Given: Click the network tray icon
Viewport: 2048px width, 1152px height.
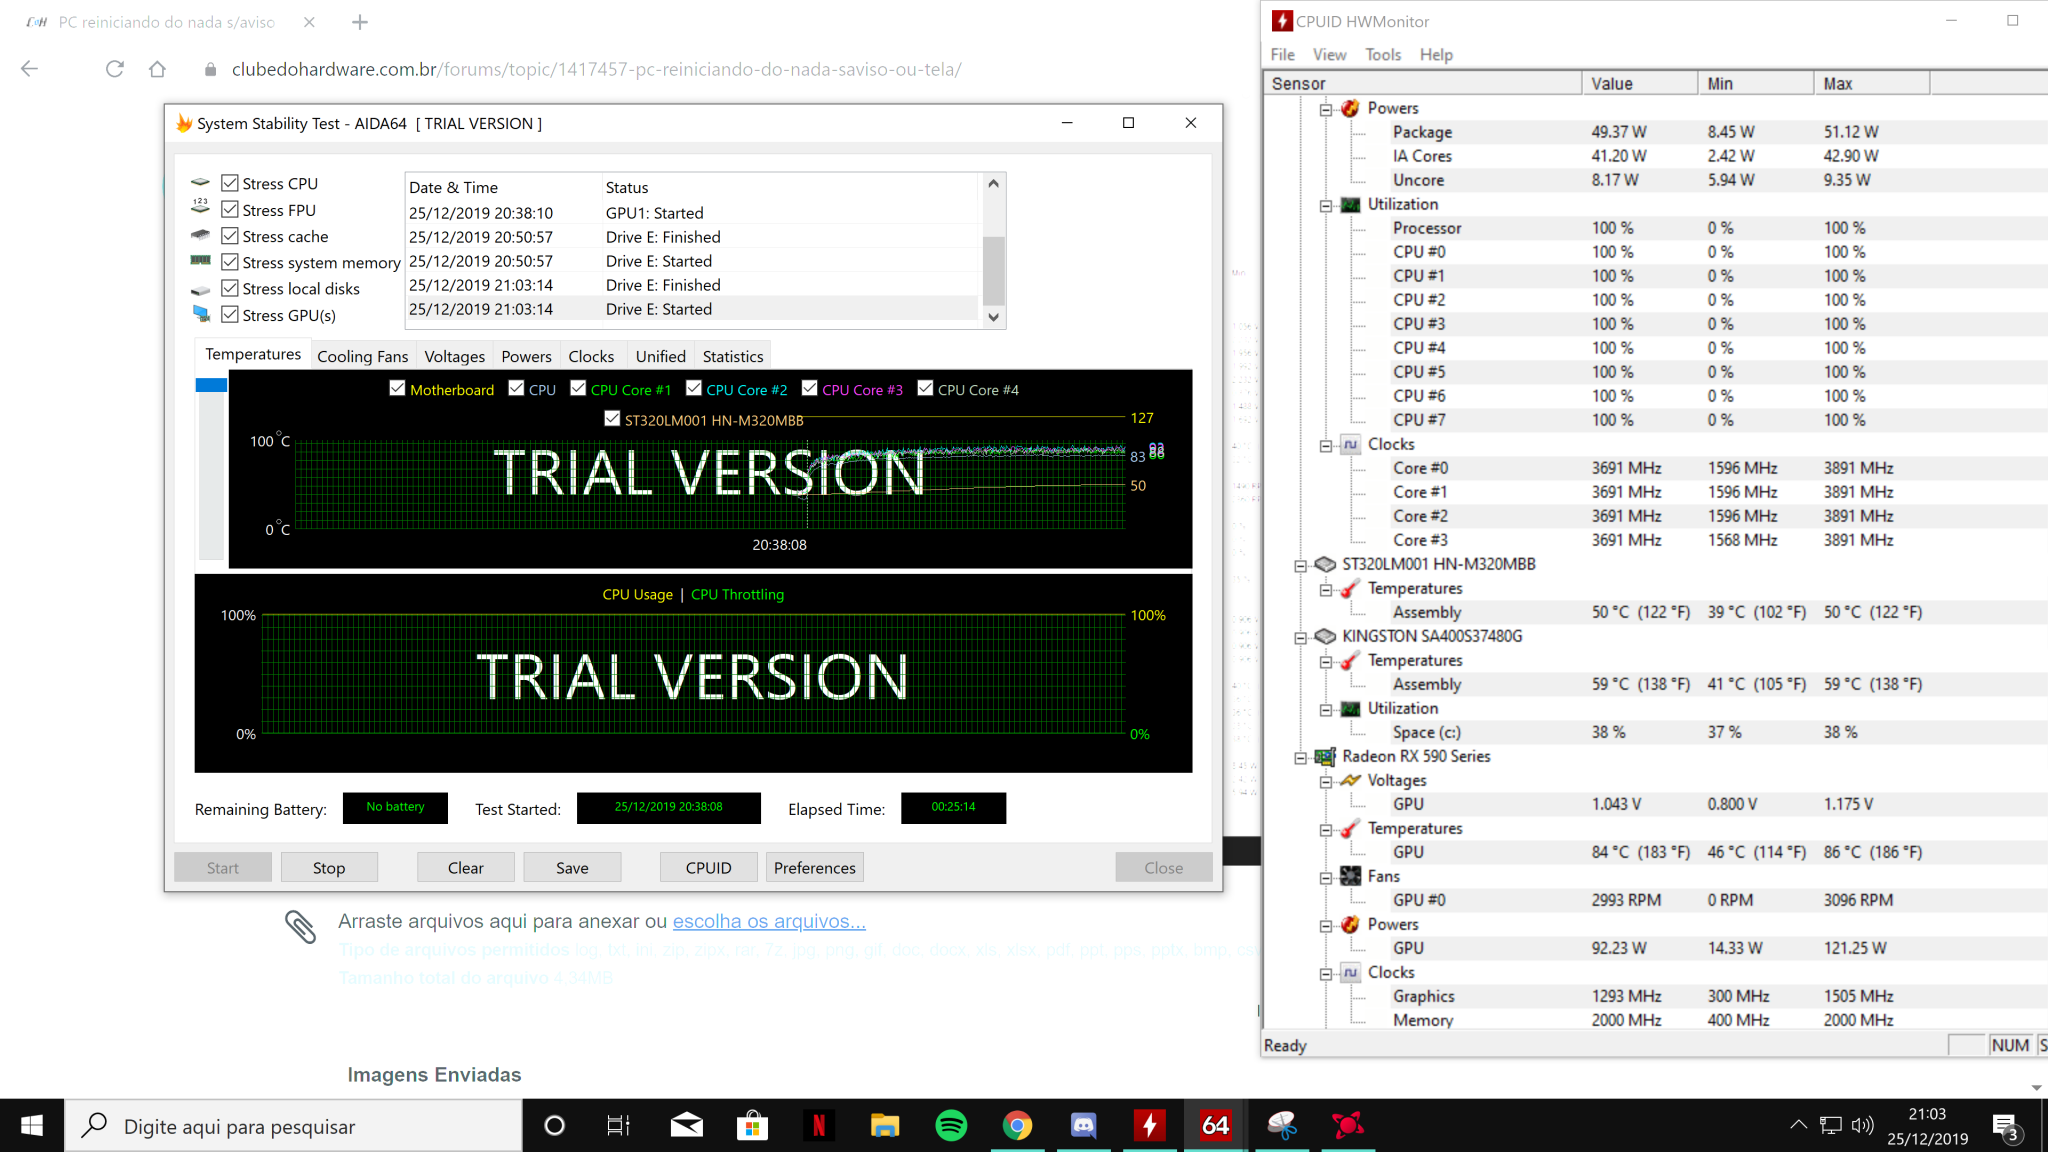Looking at the screenshot, I should tap(1830, 1126).
